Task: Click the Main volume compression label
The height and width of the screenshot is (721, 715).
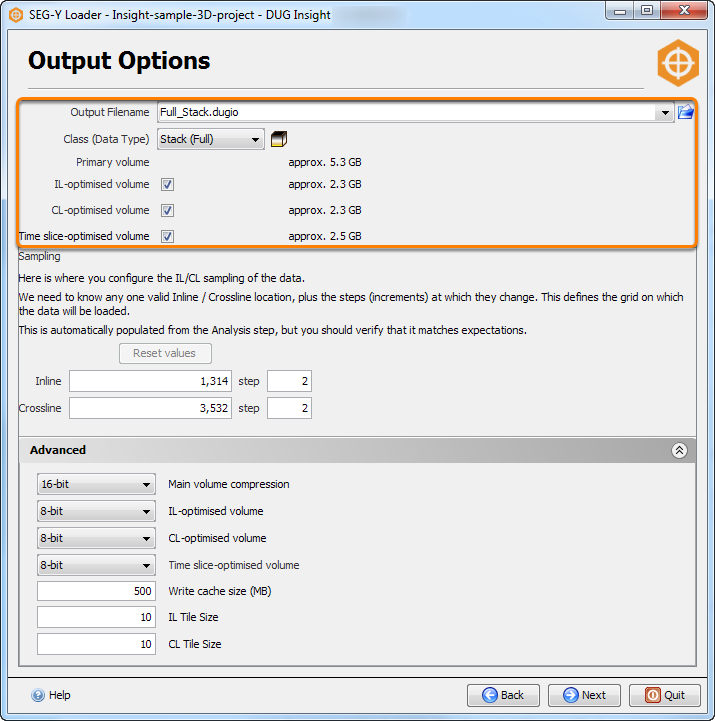Action: (x=229, y=484)
